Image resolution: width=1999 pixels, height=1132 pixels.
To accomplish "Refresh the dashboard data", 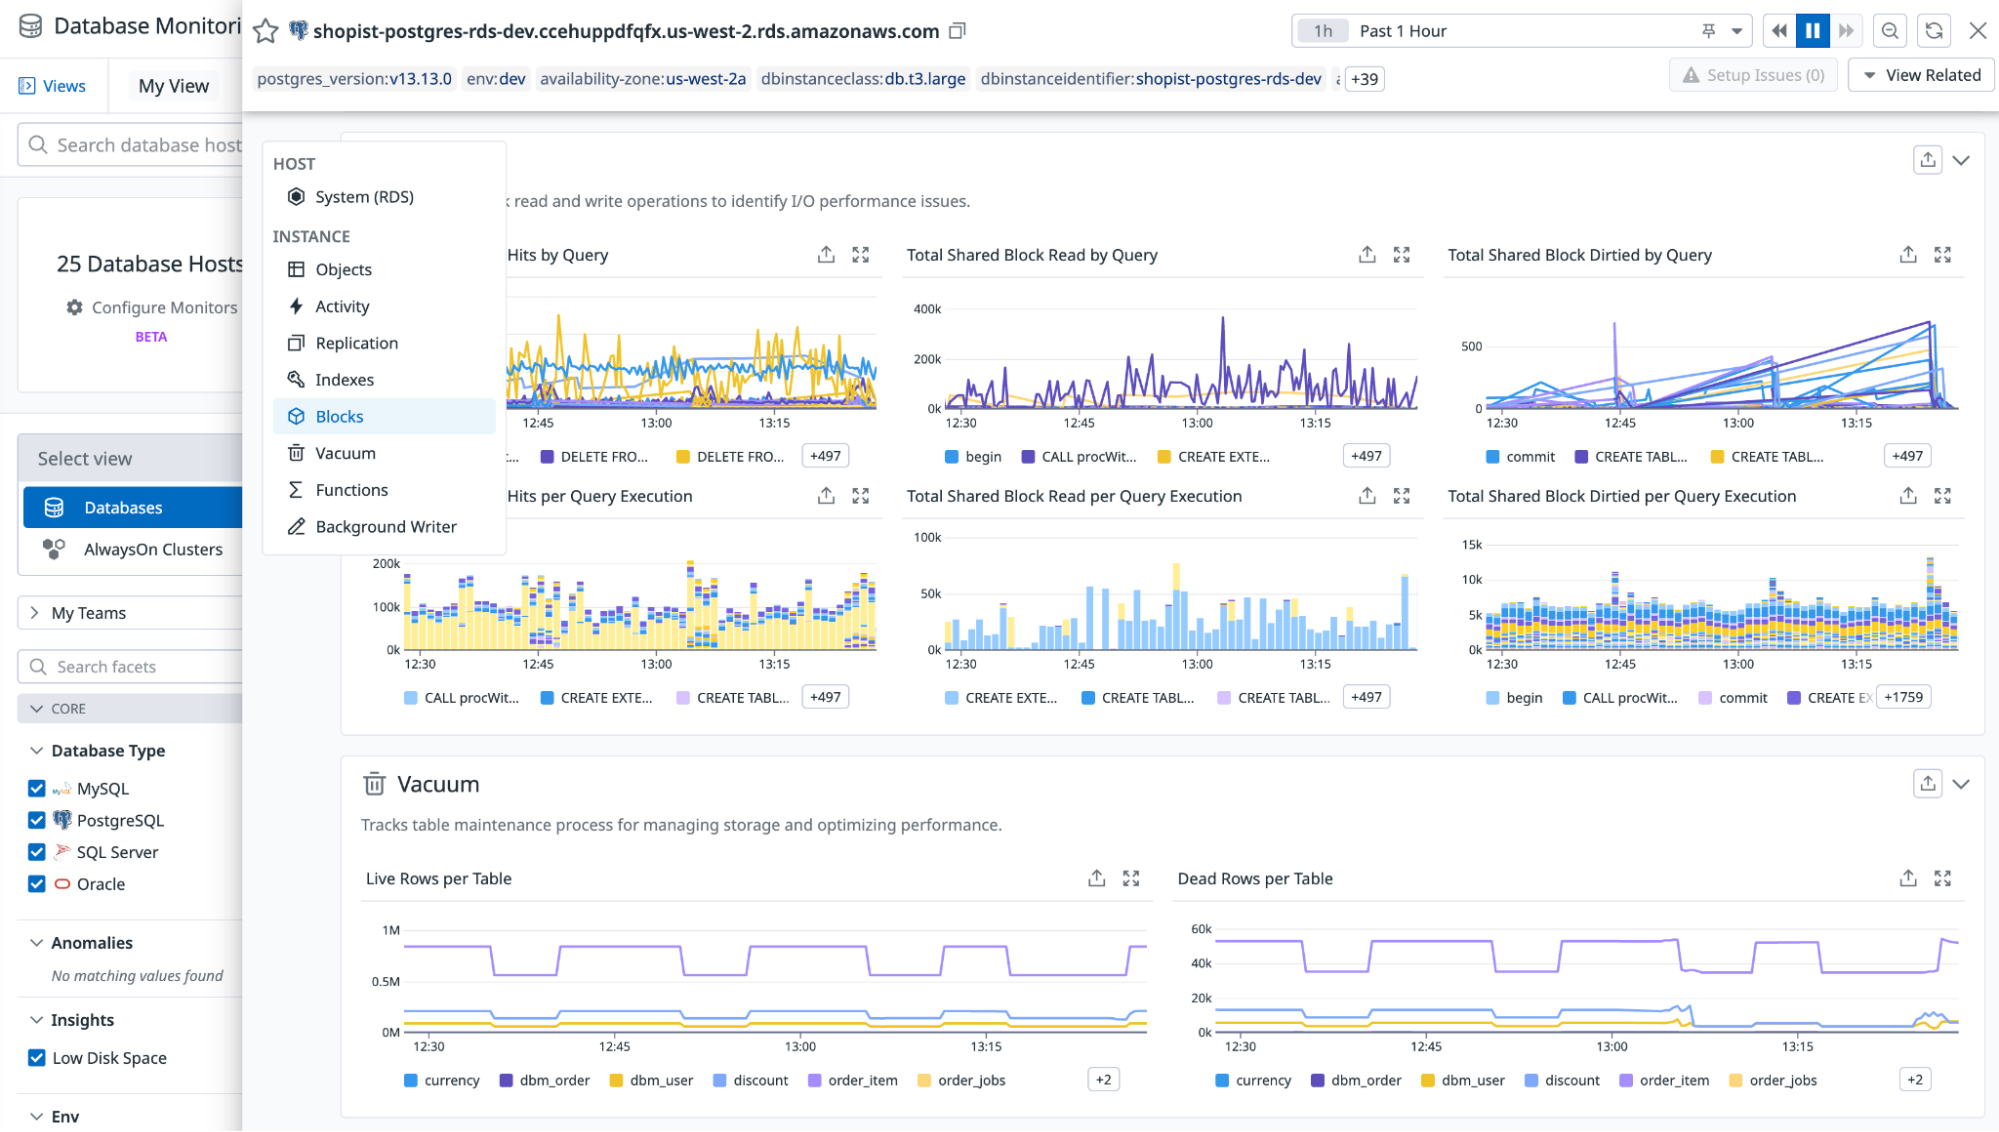I will (x=1934, y=30).
